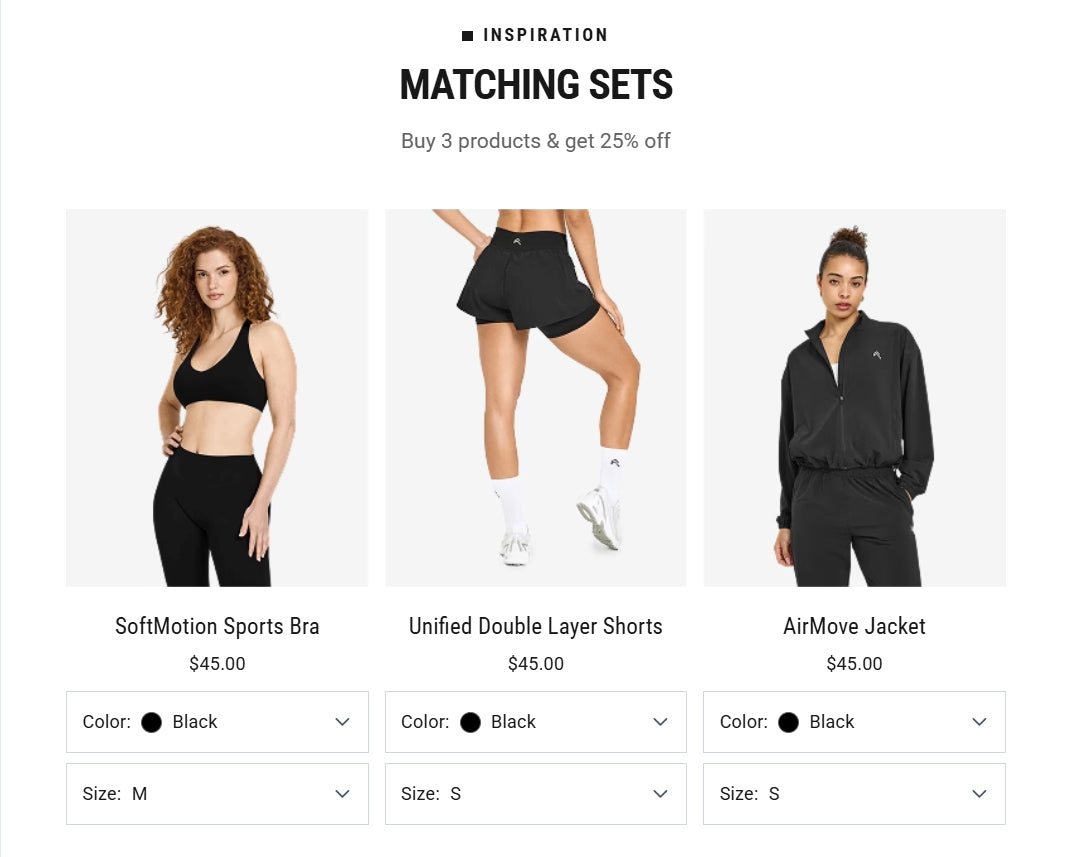Open Unified Double Layer Shorts product image
Screen dimensions: 1071x857
tap(535, 397)
